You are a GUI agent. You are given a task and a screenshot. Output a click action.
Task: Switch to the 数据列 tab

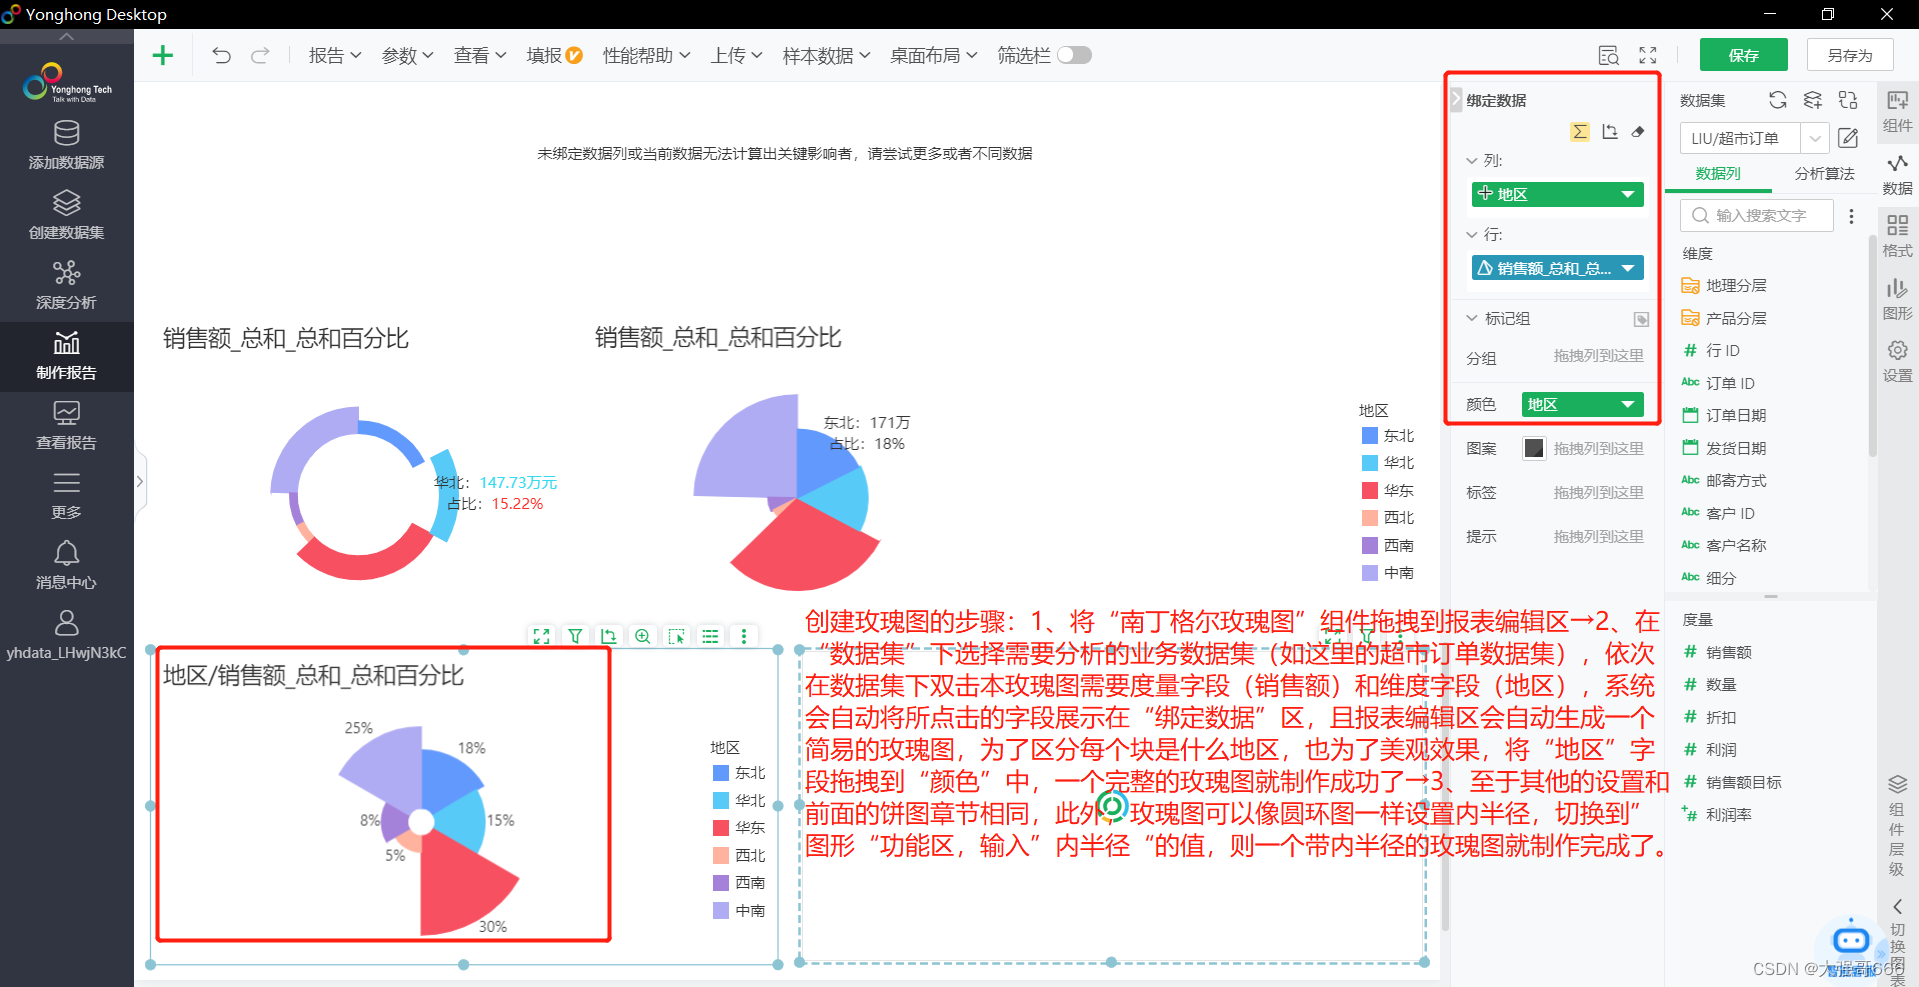tap(1717, 173)
